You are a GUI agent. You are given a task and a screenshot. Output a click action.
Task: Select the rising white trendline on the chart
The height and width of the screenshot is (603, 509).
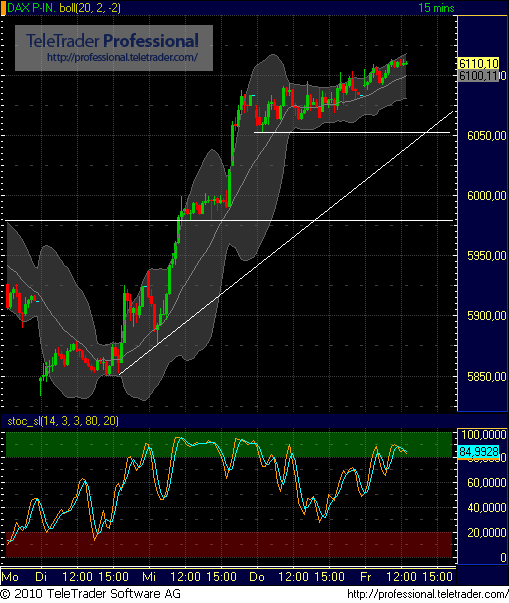(286, 243)
